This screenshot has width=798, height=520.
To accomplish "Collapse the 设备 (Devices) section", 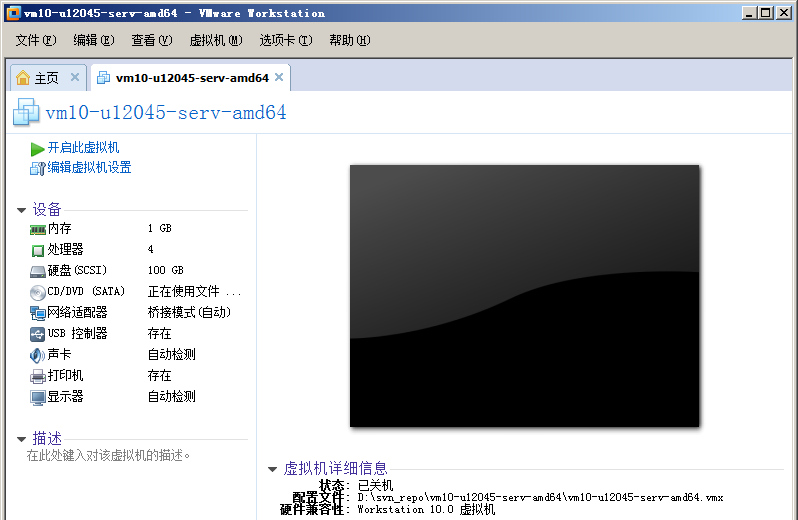I will tap(21, 210).
